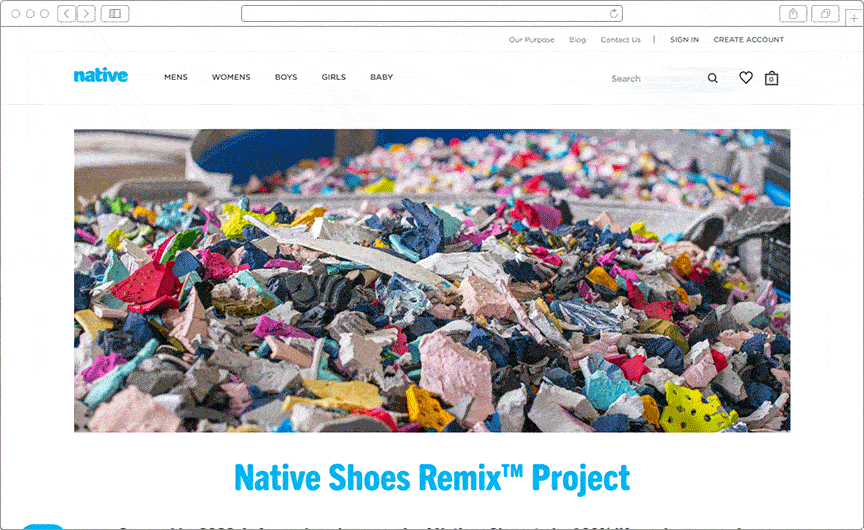Open the BABY menu

[x=381, y=77]
